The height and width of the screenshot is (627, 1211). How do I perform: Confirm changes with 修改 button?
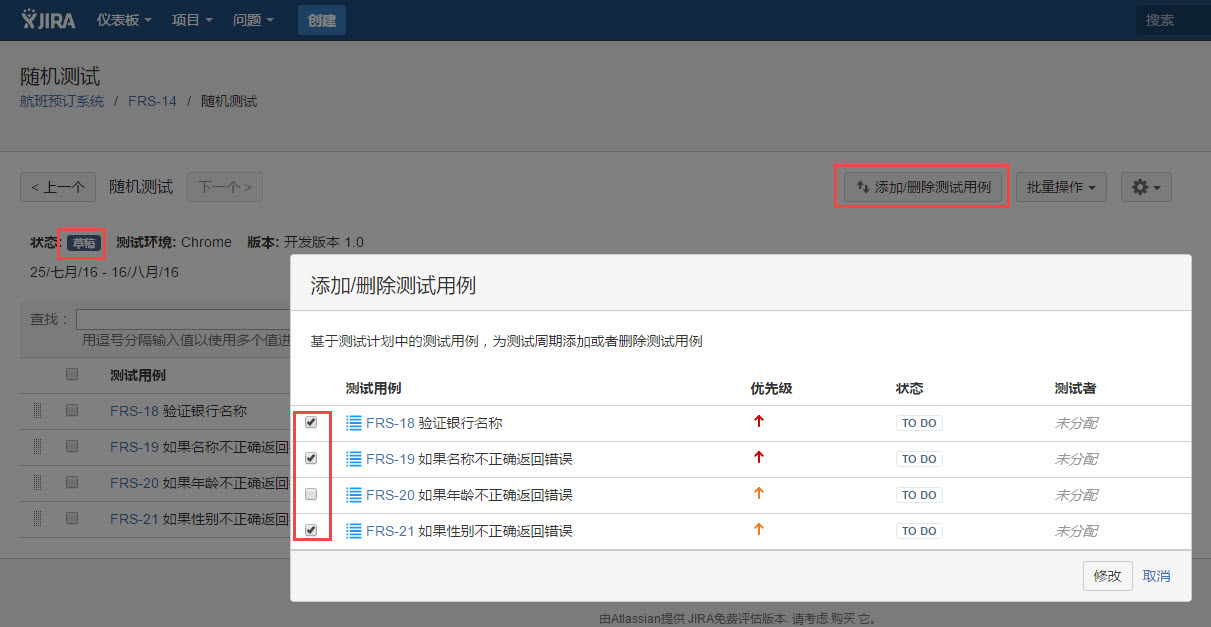point(1108,576)
